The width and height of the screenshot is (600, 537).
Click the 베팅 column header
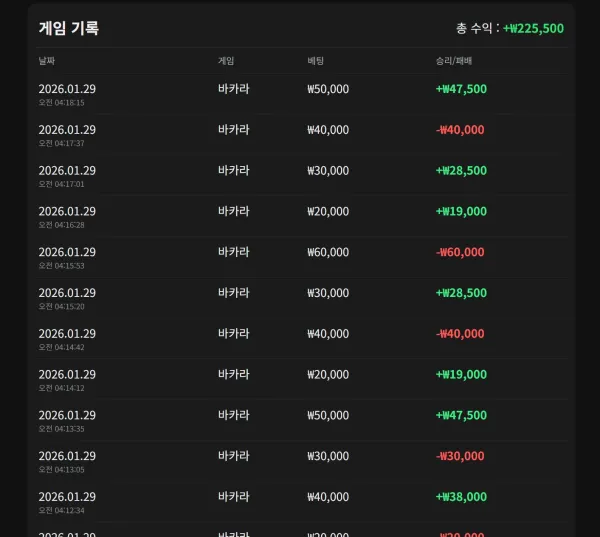tap(316, 61)
